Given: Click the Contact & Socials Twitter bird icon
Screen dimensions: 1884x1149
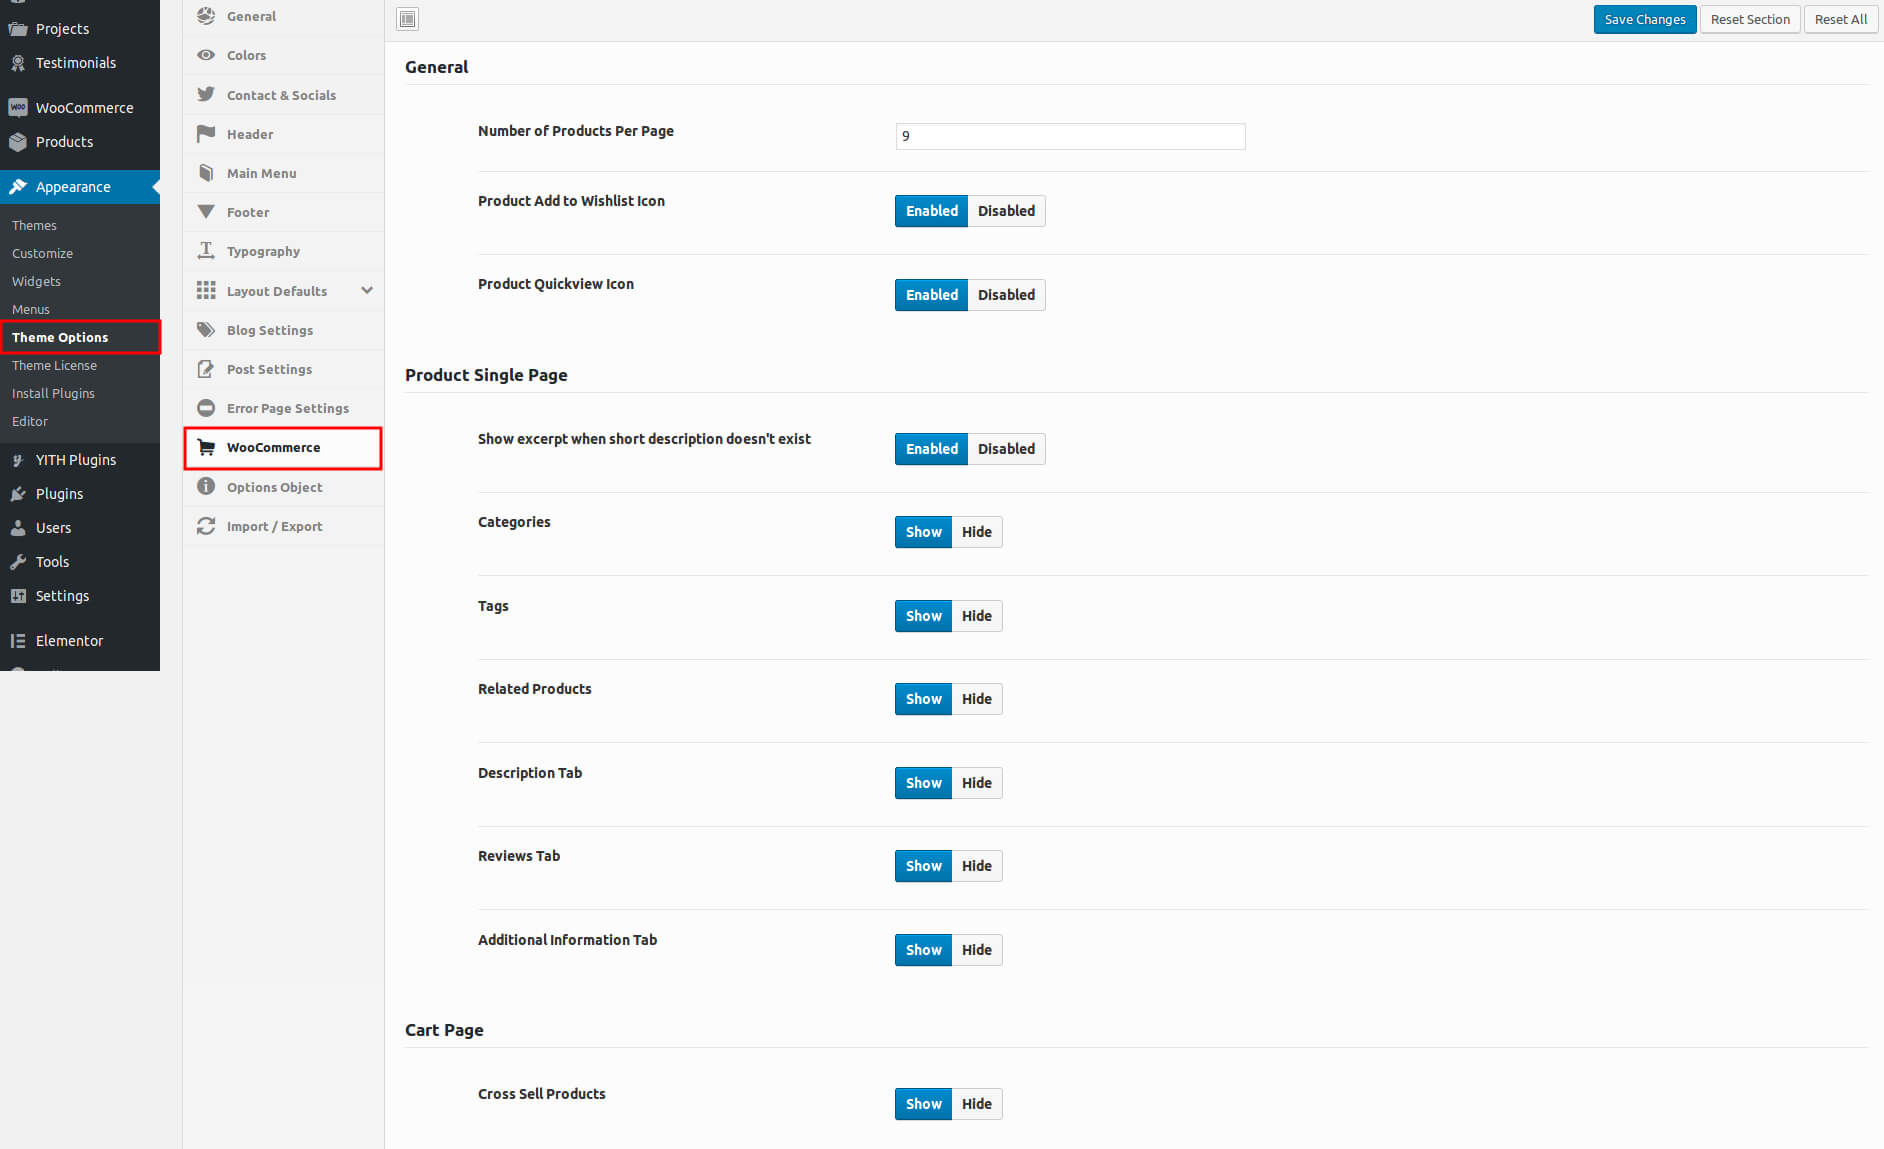Looking at the screenshot, I should [x=206, y=94].
